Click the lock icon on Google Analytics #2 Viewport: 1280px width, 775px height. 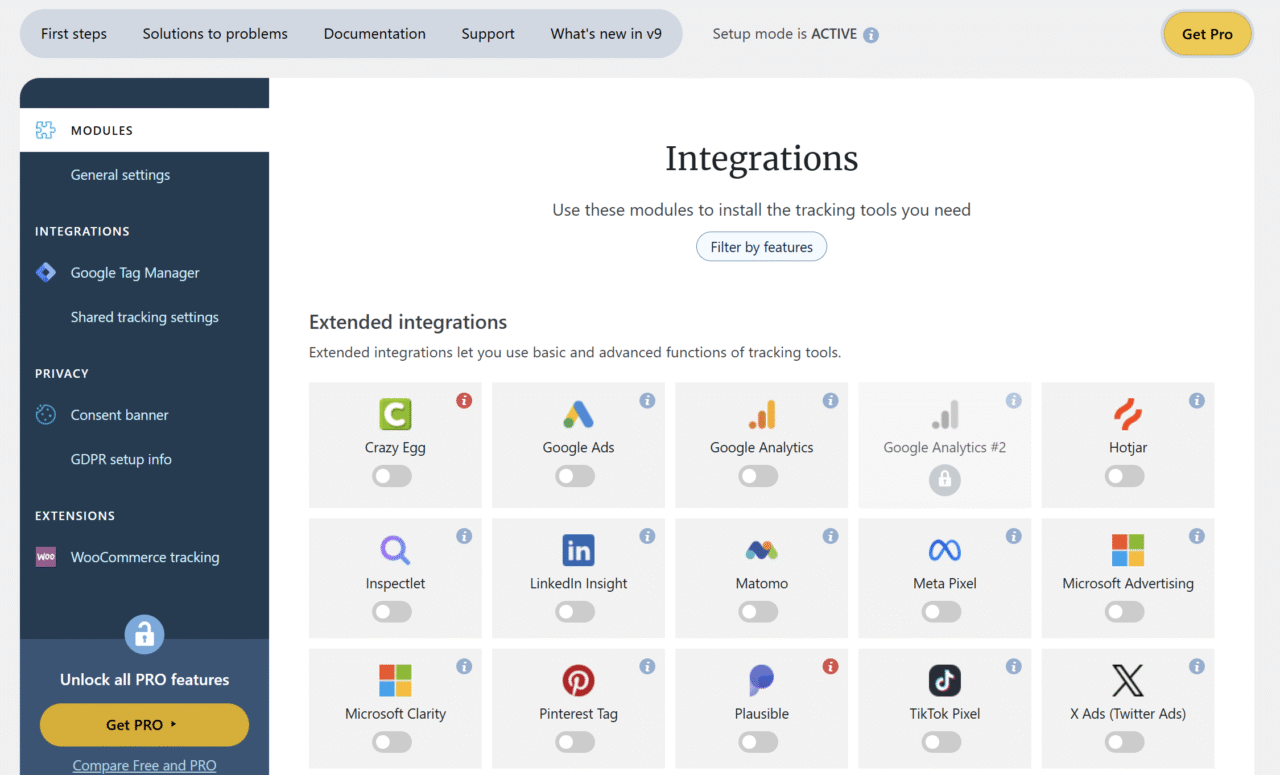click(x=944, y=480)
